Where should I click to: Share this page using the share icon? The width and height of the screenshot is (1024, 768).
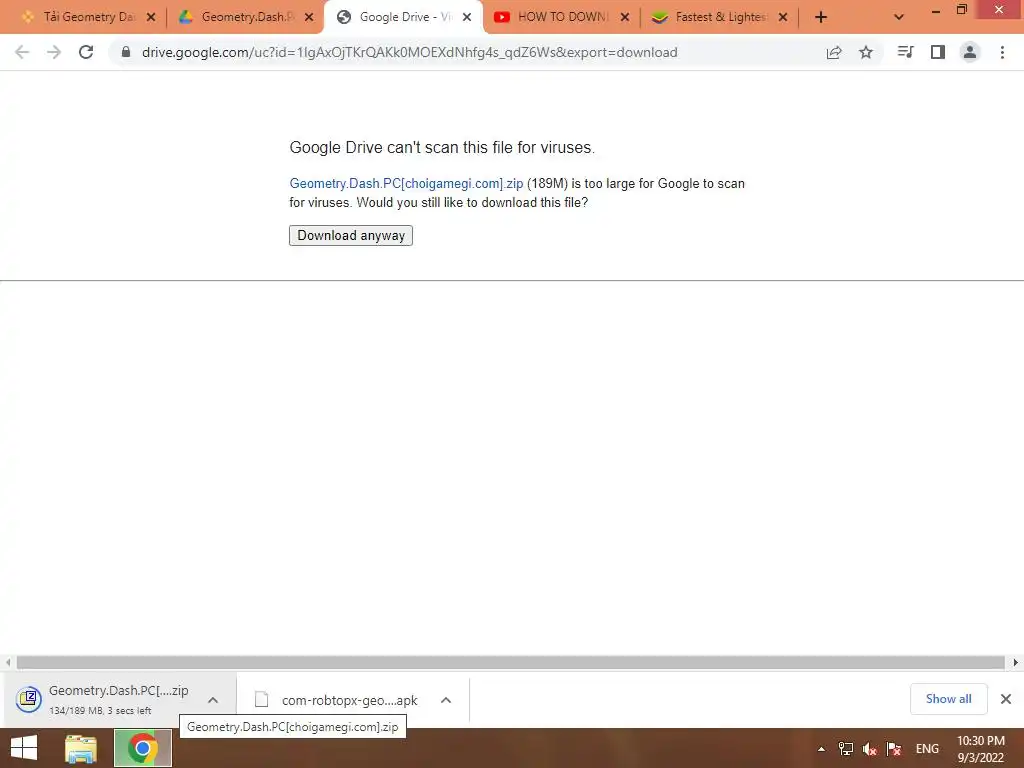coord(834,52)
